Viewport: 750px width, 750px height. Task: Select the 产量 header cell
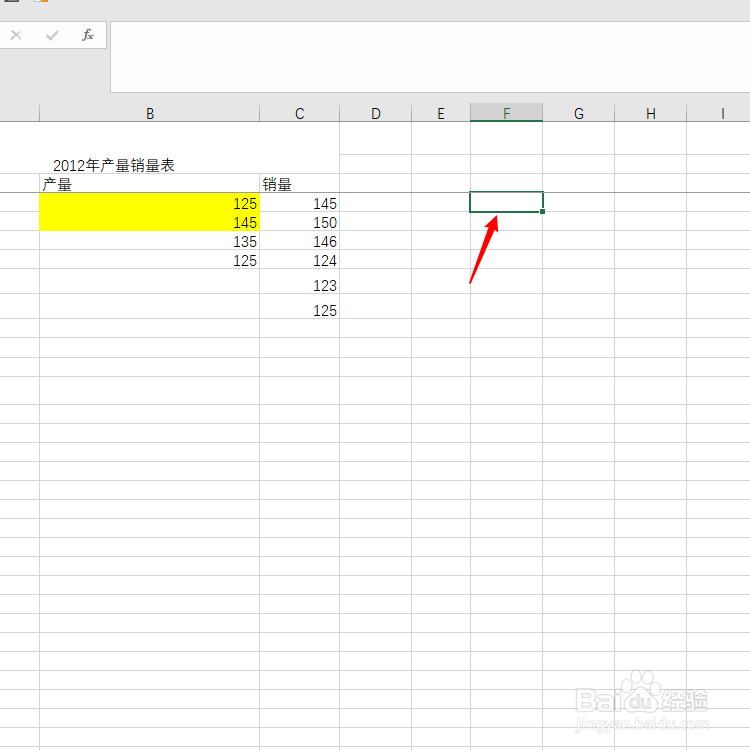click(149, 184)
